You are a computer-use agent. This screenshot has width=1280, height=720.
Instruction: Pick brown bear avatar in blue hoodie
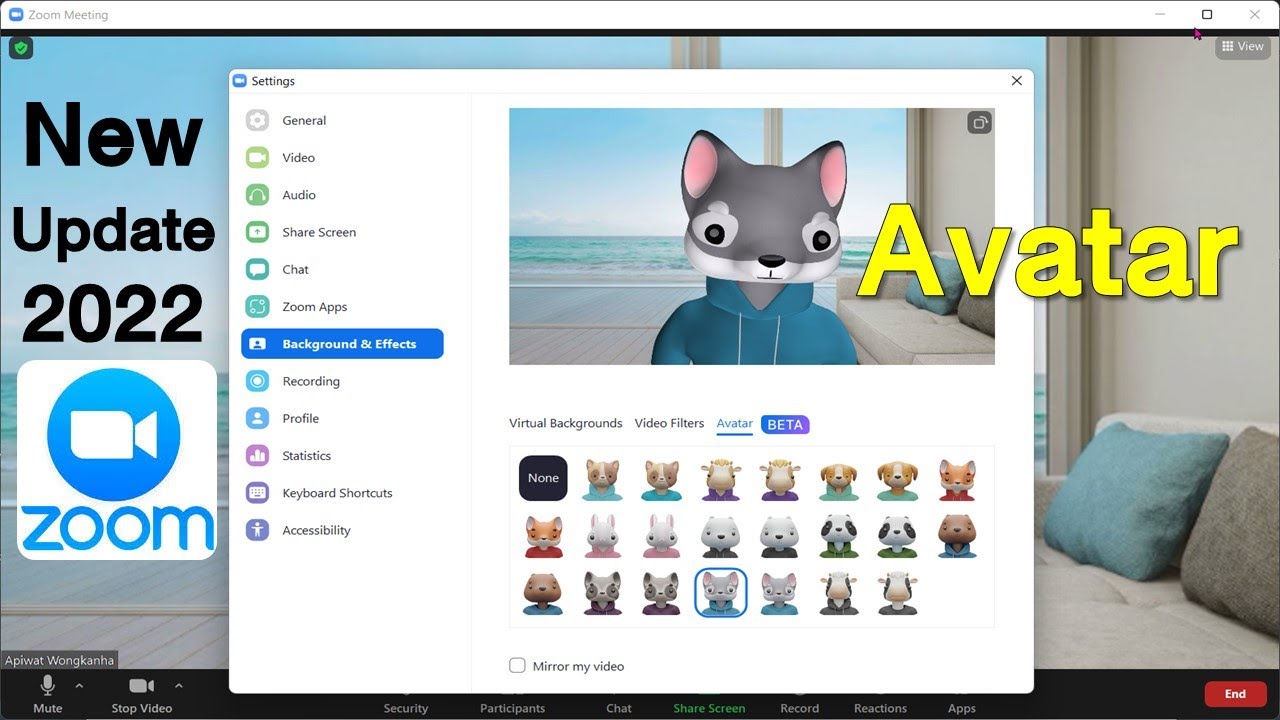[x=957, y=536]
